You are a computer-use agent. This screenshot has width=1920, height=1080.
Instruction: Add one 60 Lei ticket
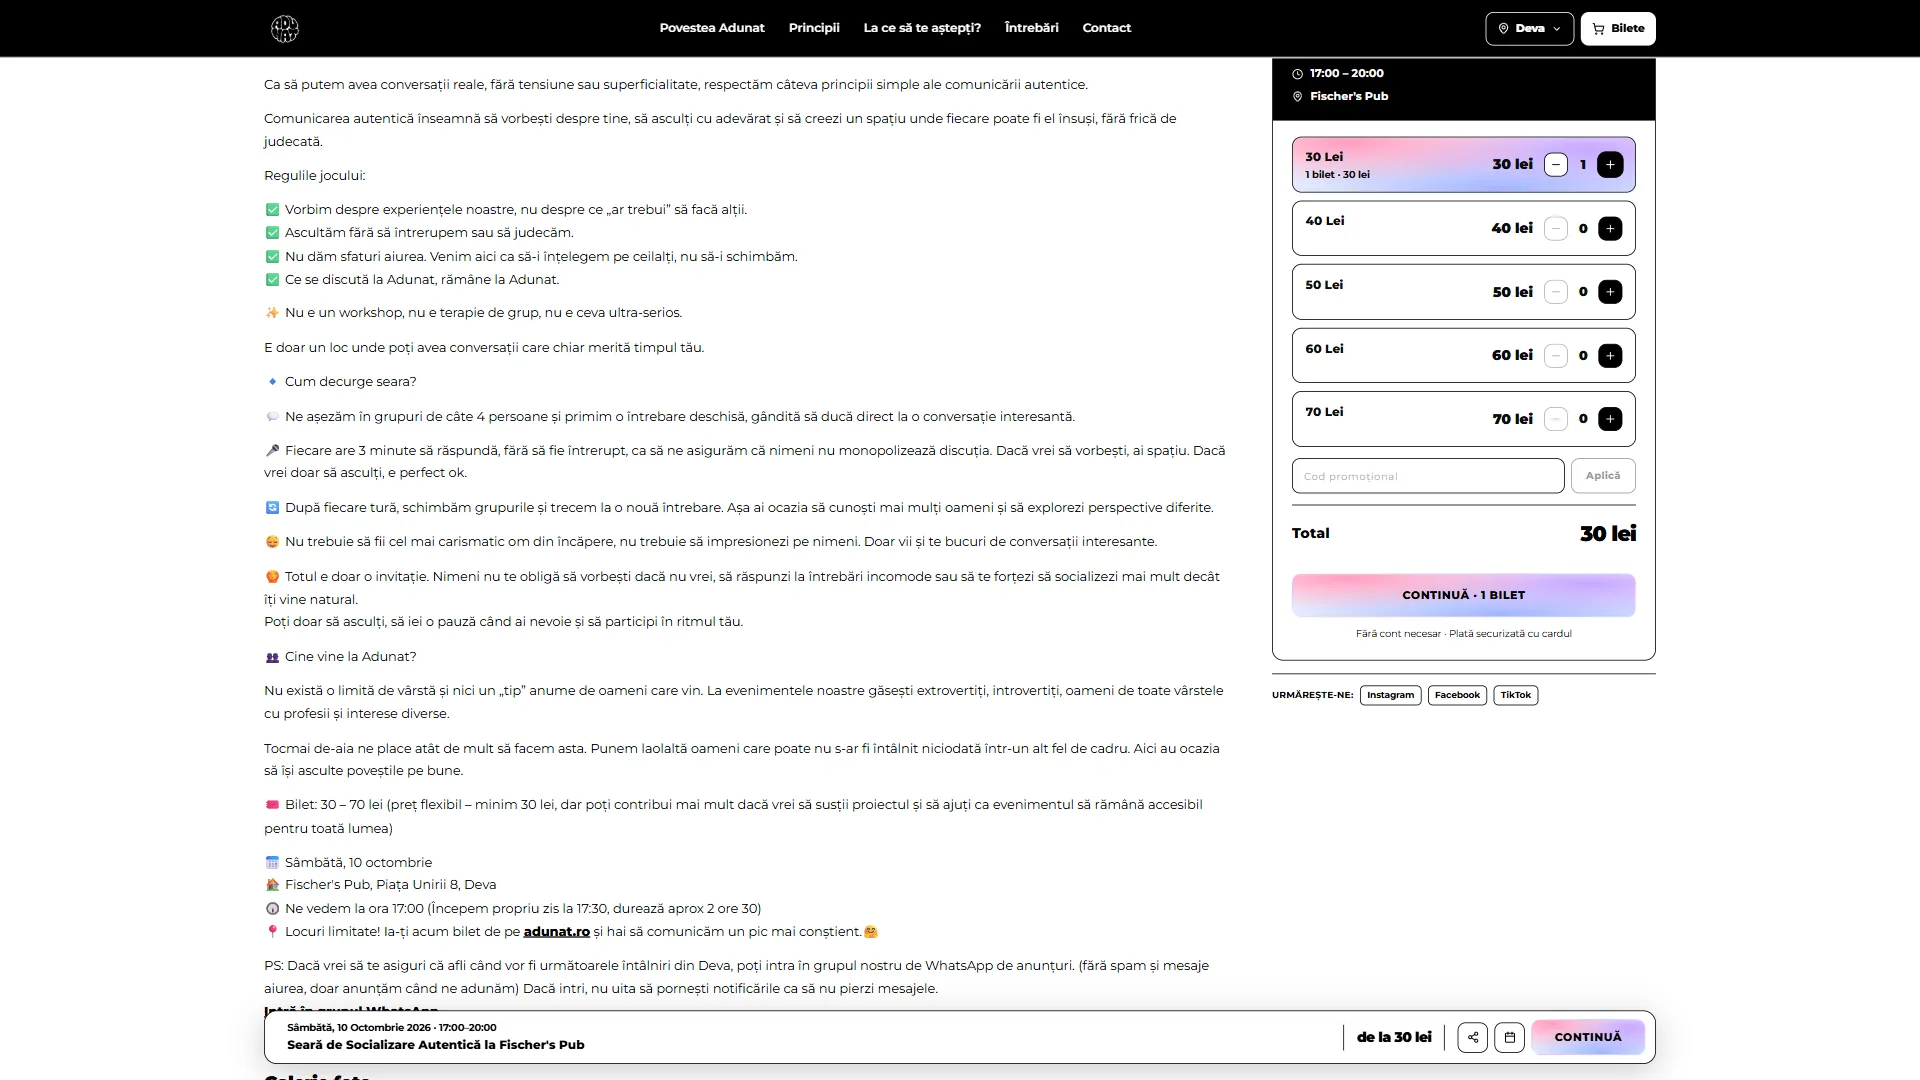click(x=1610, y=355)
